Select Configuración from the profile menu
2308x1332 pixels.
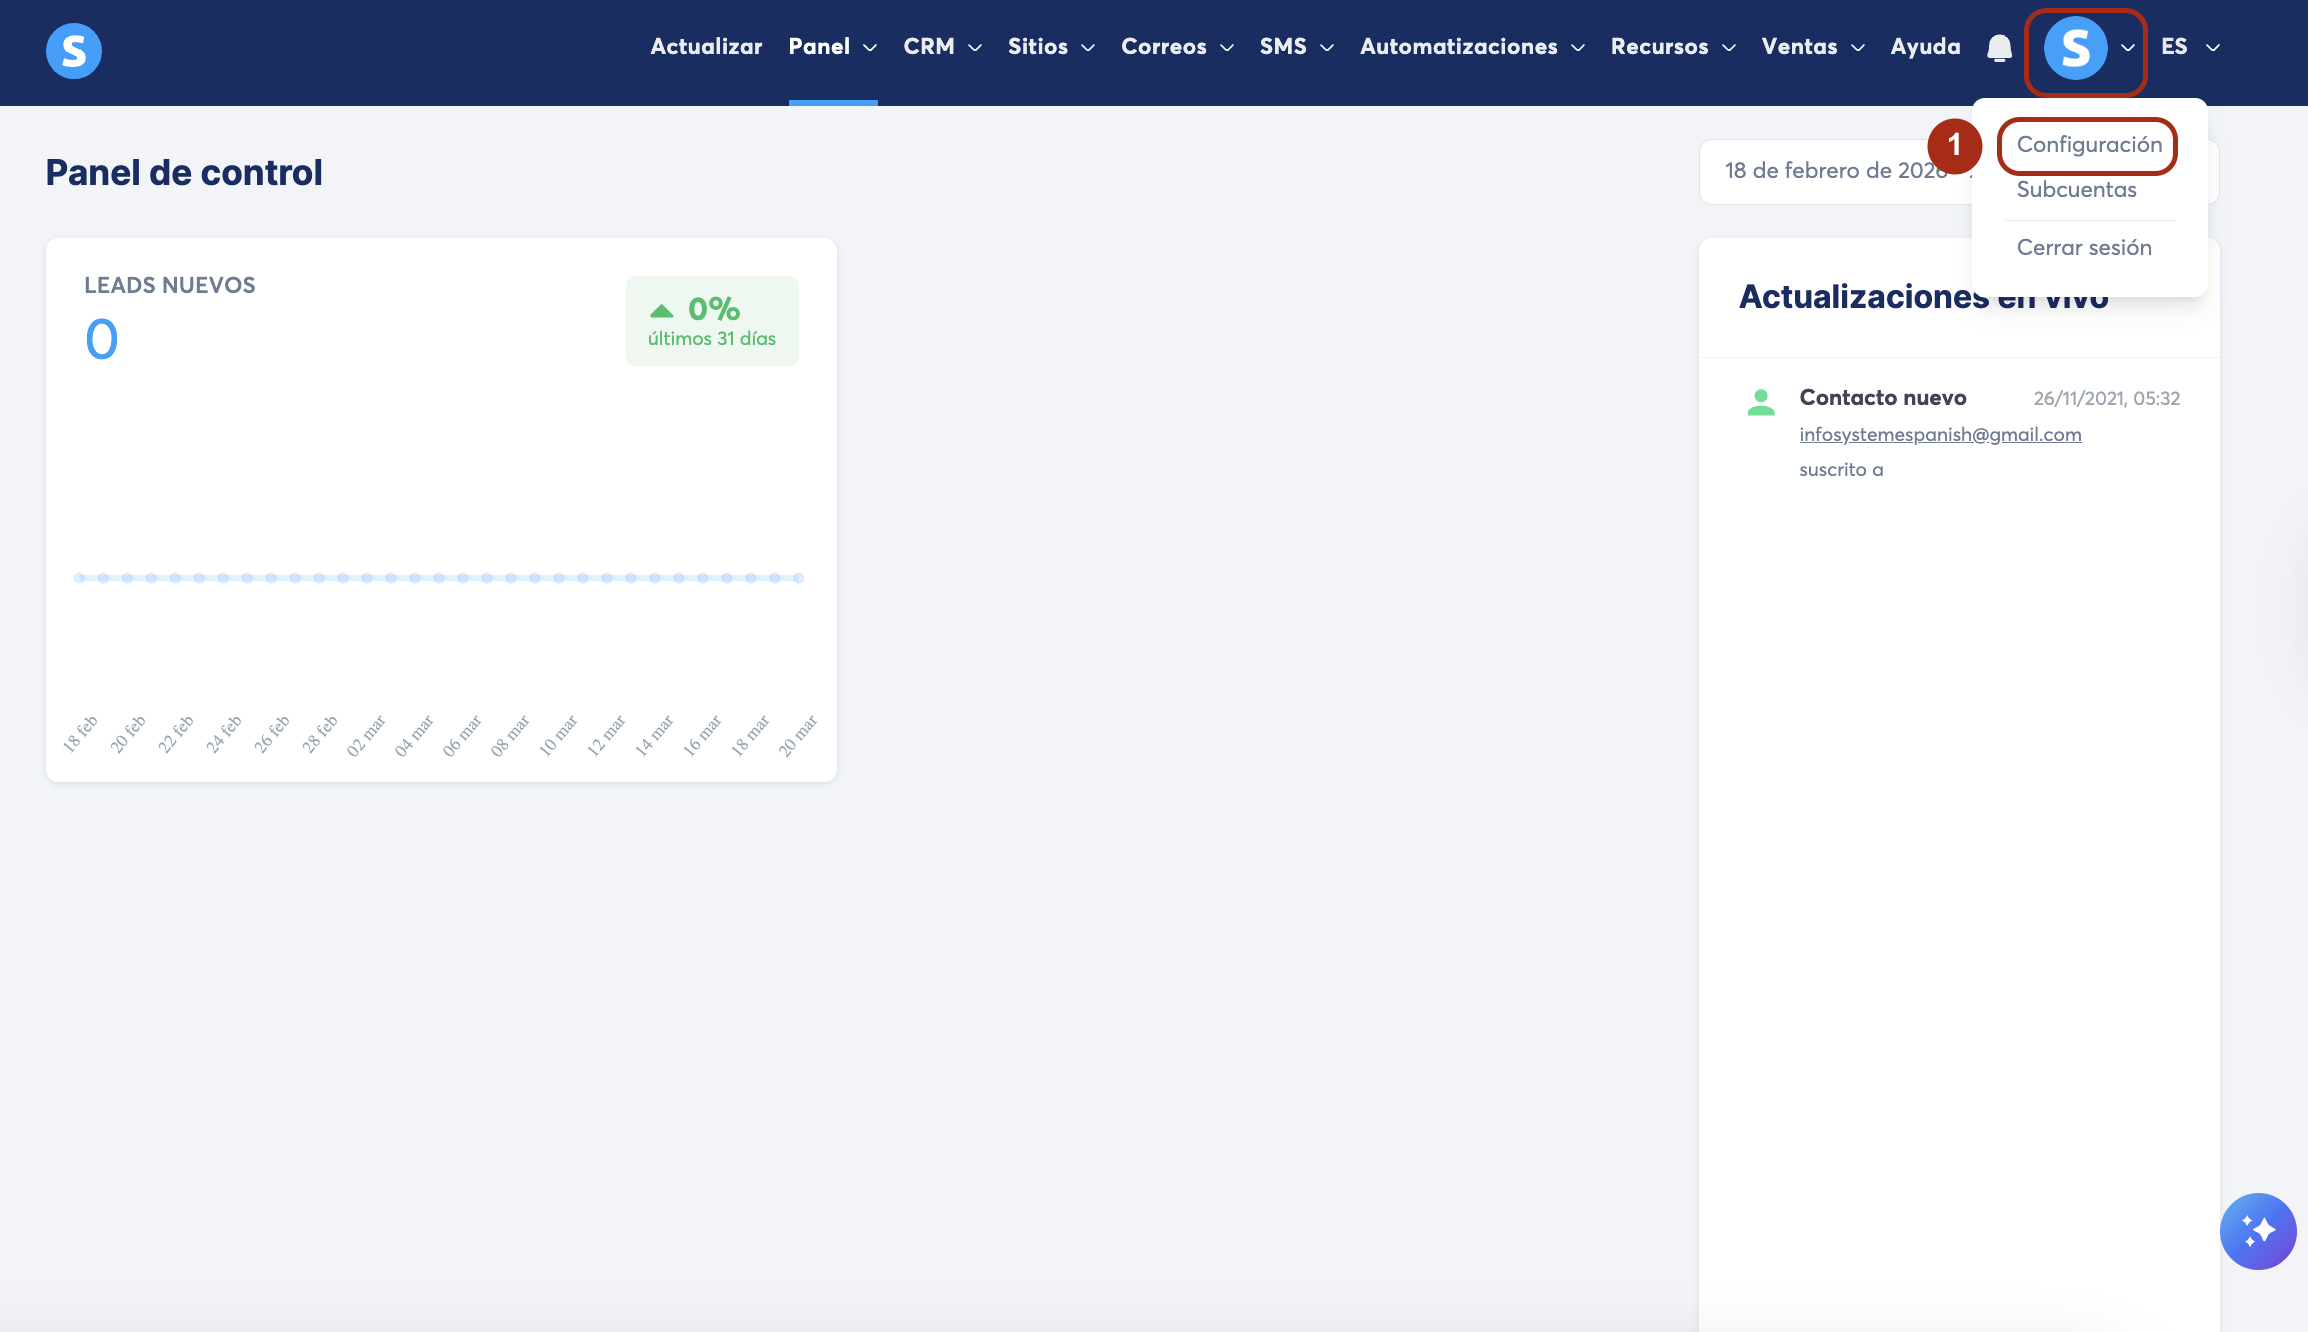(2088, 145)
